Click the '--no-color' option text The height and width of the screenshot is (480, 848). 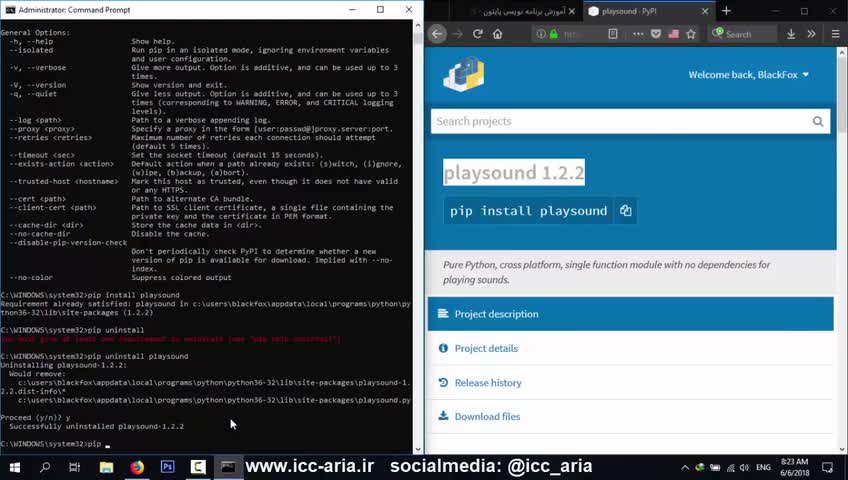(31, 278)
